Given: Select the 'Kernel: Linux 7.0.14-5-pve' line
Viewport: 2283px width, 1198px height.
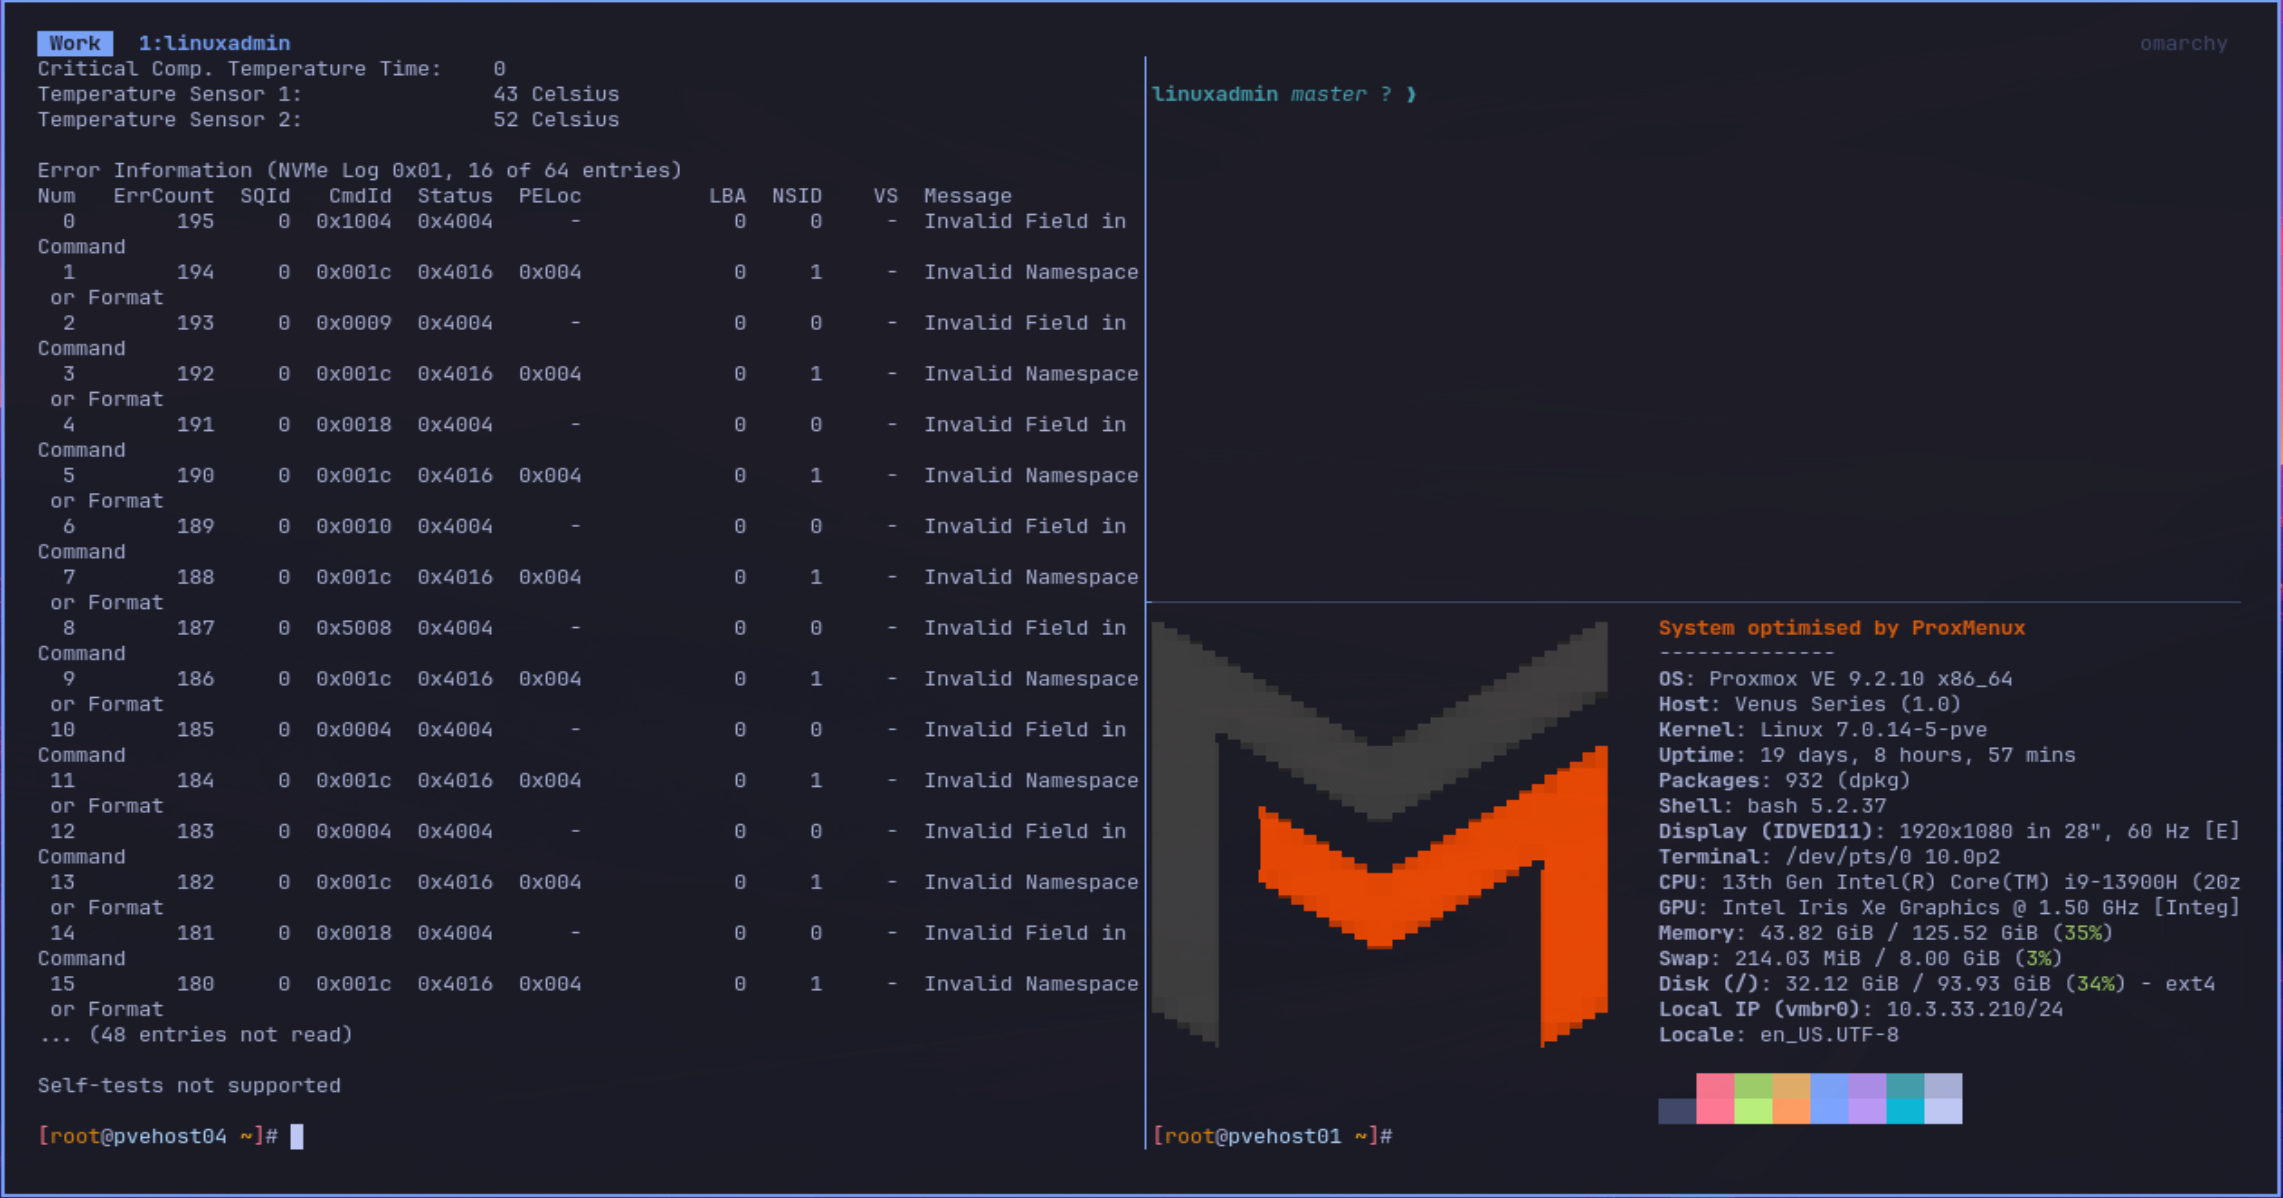Looking at the screenshot, I should pyautogui.click(x=1823, y=730).
